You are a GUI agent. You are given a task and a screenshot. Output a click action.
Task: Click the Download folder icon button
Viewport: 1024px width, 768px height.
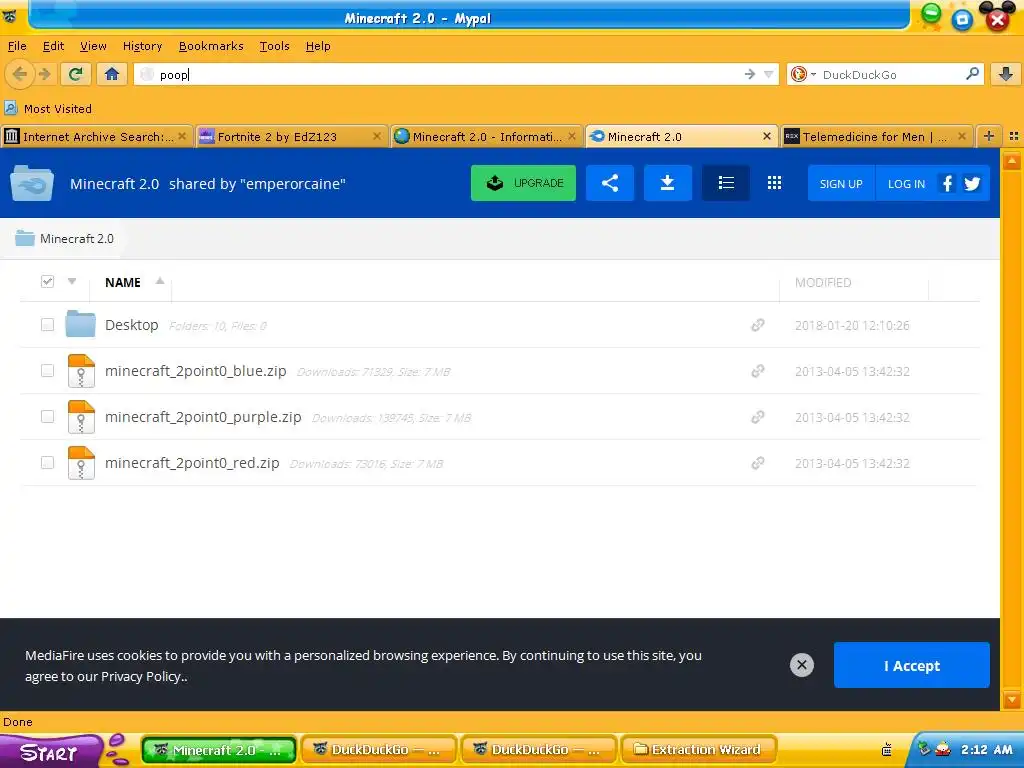pyautogui.click(x=667, y=183)
